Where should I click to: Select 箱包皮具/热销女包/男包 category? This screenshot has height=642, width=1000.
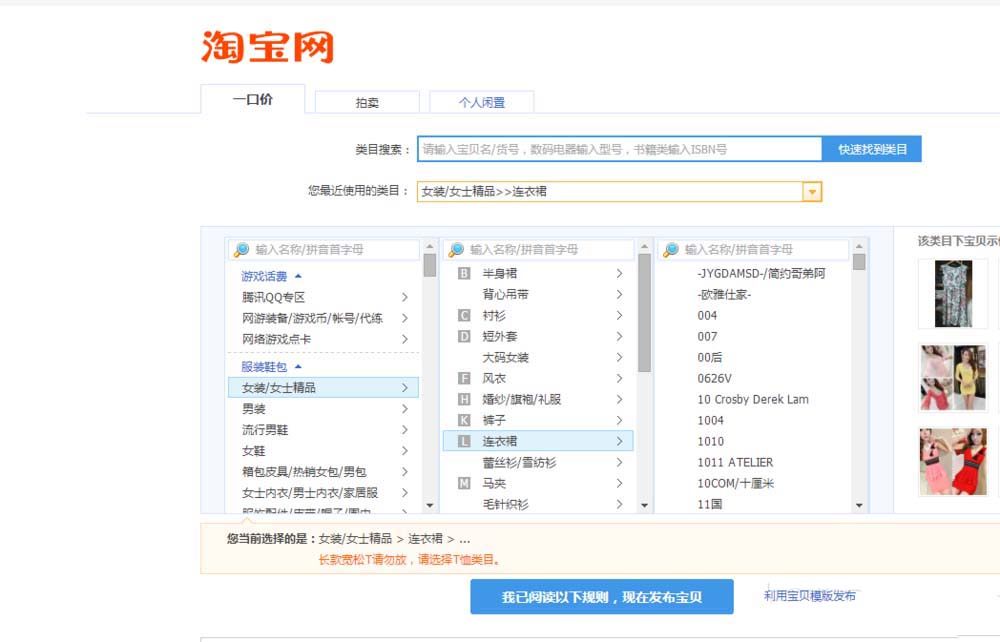[323, 472]
